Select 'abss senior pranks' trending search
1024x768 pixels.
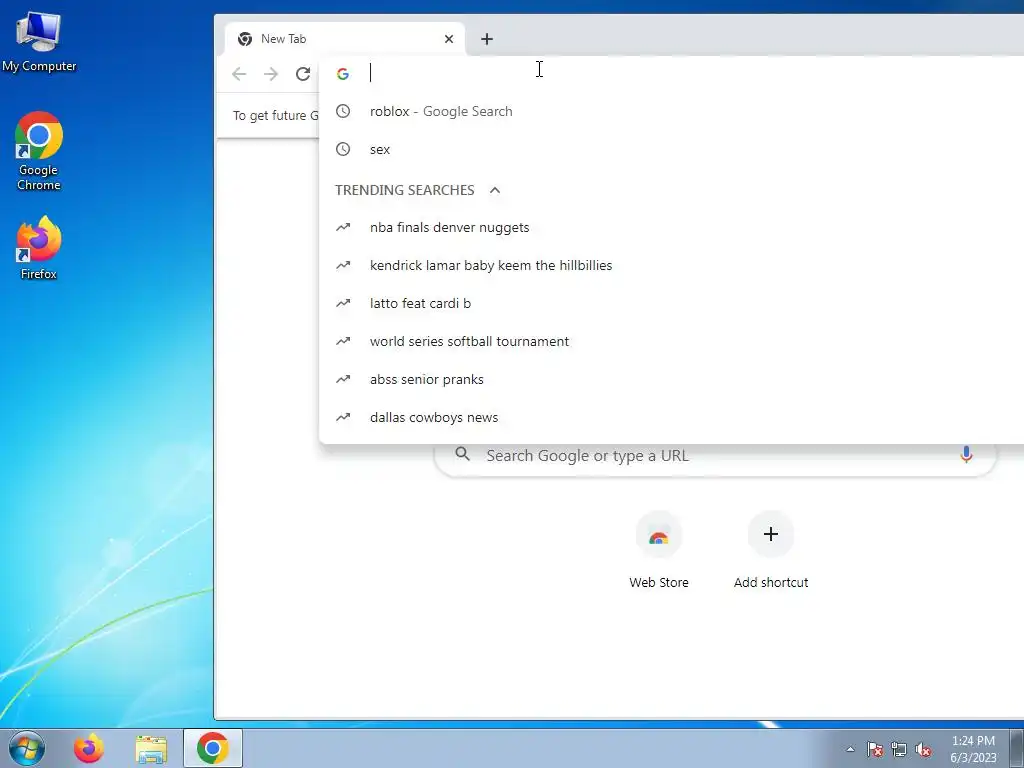pos(671,379)
